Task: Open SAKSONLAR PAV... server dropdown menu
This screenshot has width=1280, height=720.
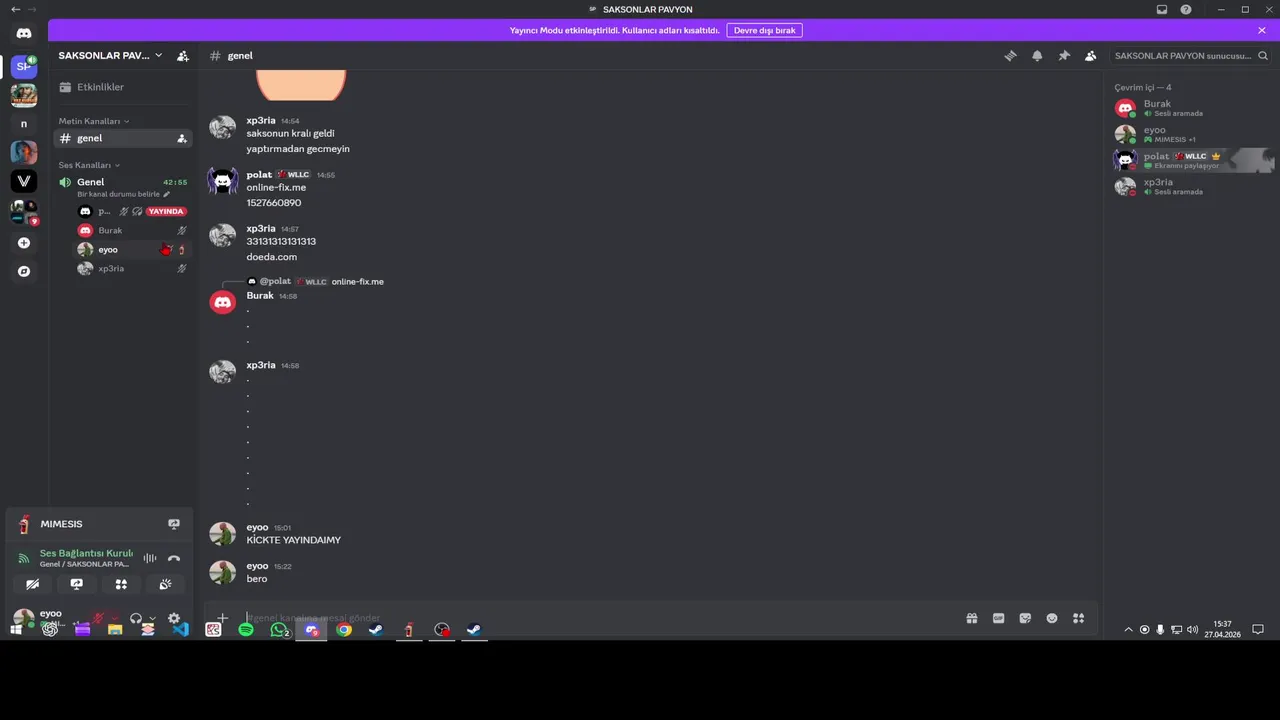Action: [x=110, y=56]
